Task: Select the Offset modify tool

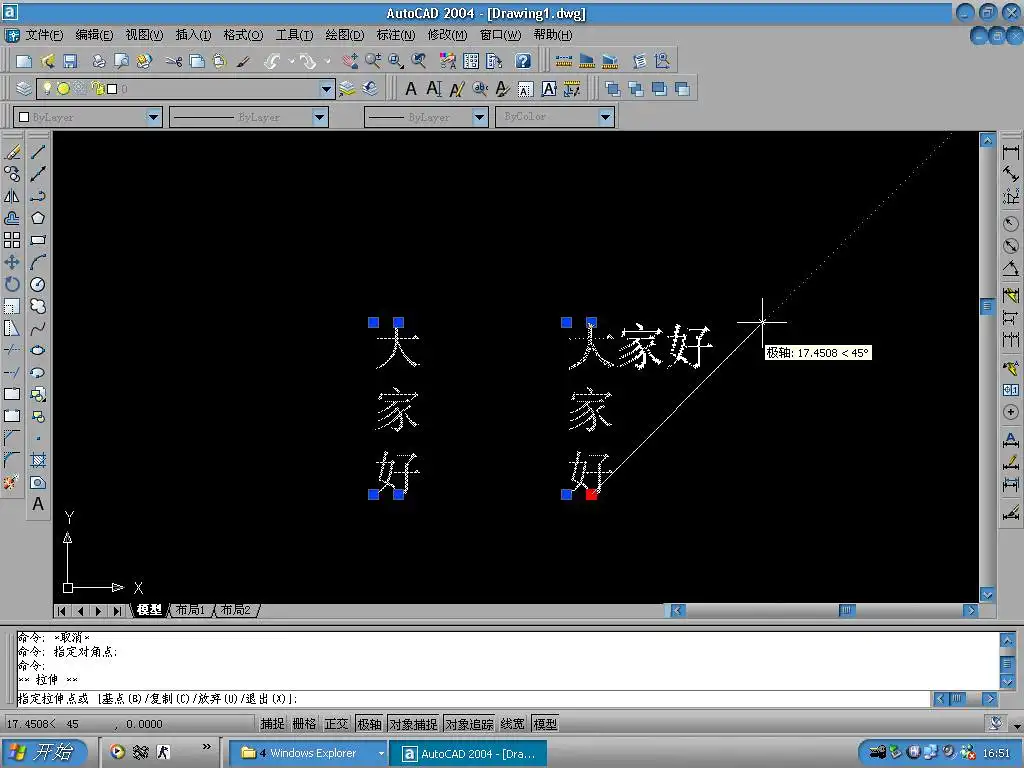Action: click(12, 218)
